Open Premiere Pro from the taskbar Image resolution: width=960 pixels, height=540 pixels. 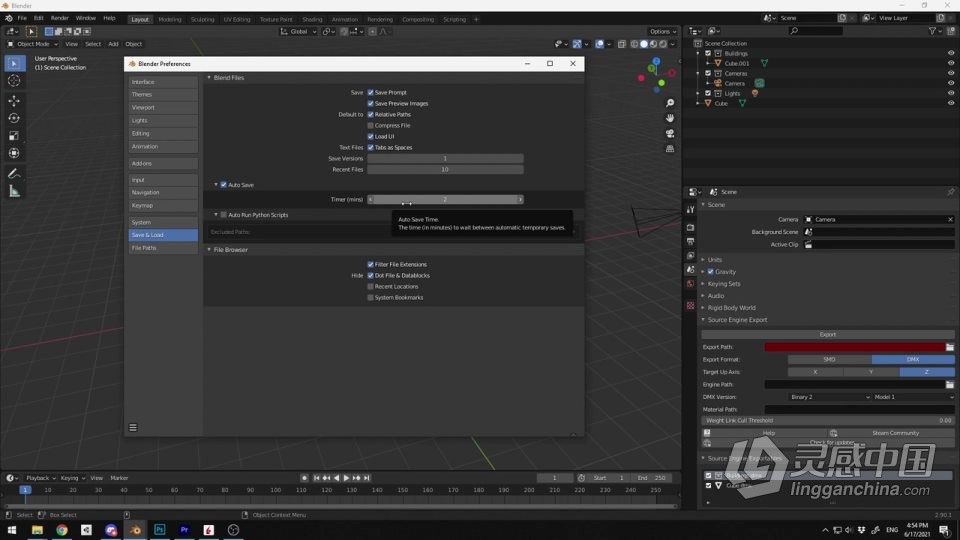184,530
